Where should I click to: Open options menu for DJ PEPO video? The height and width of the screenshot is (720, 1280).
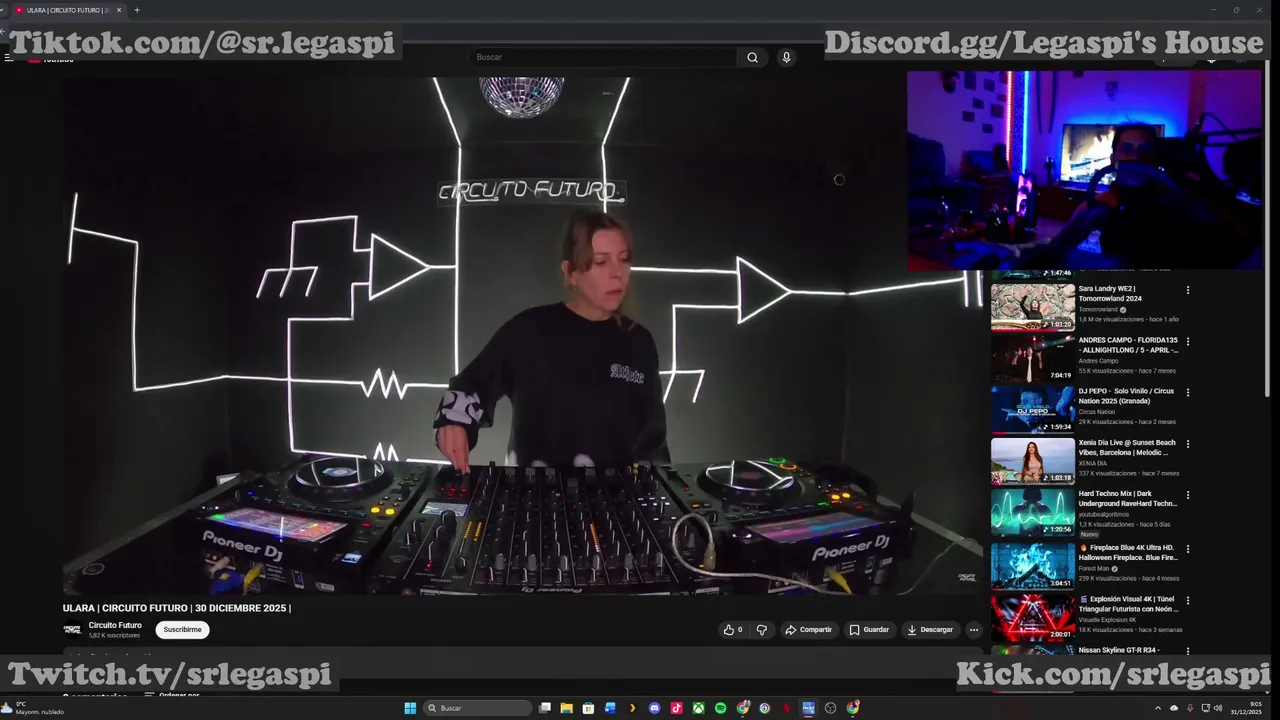point(1188,392)
